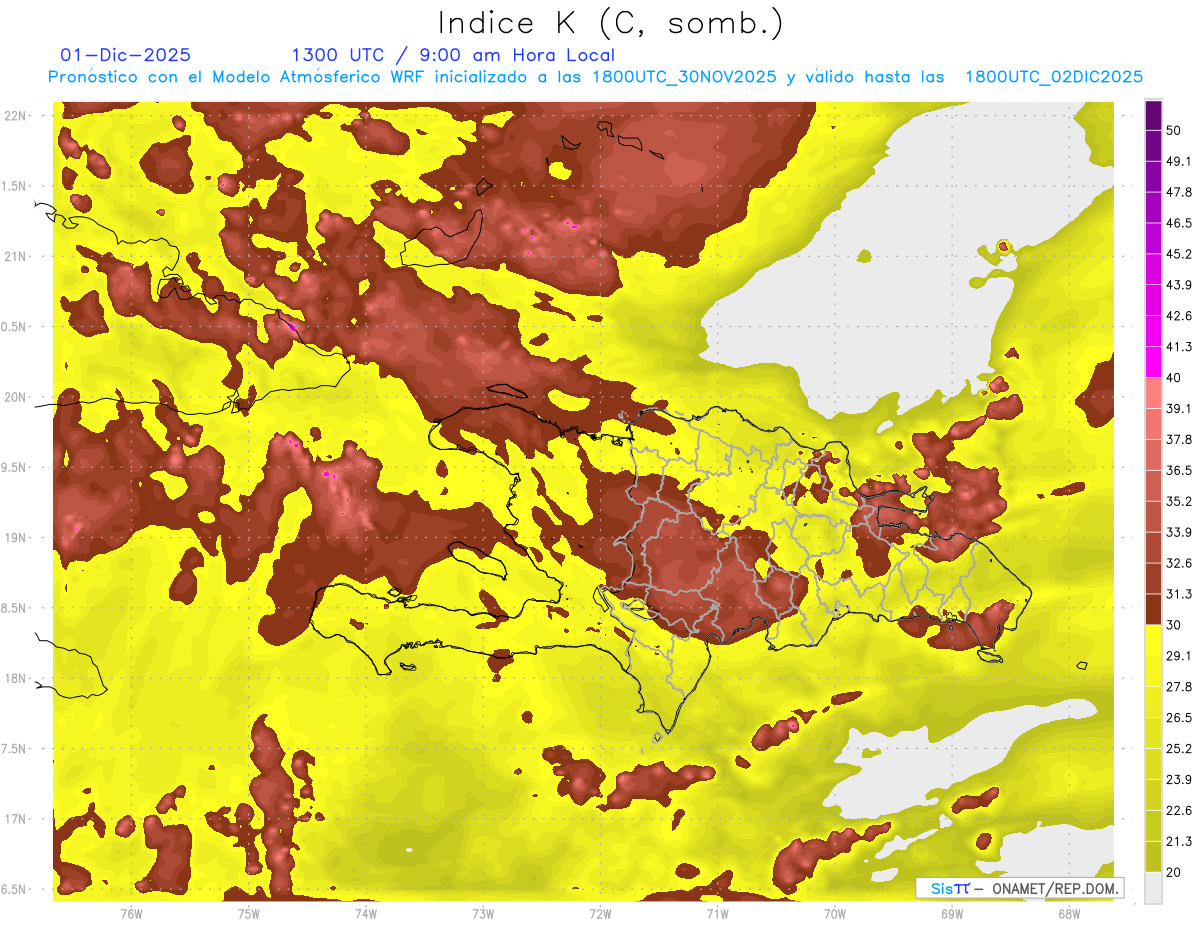Click the colorbar value "46.5"

click(1180, 223)
